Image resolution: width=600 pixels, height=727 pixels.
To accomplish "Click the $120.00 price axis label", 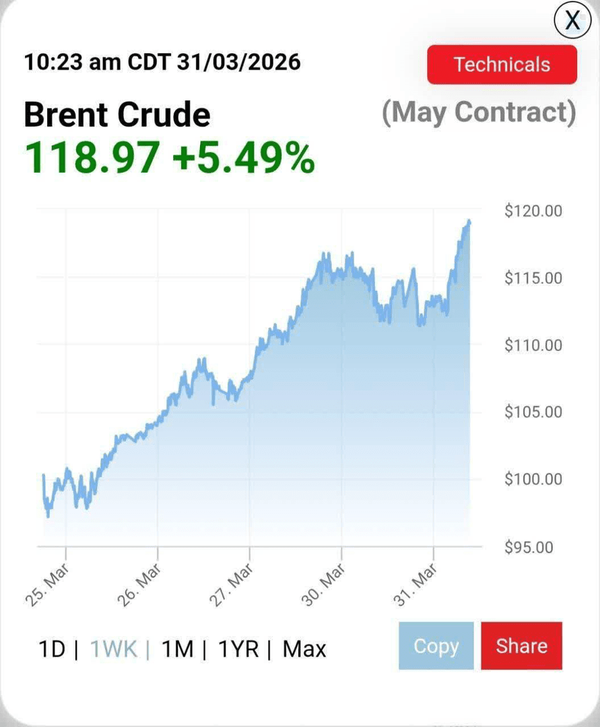I will (x=533, y=211).
